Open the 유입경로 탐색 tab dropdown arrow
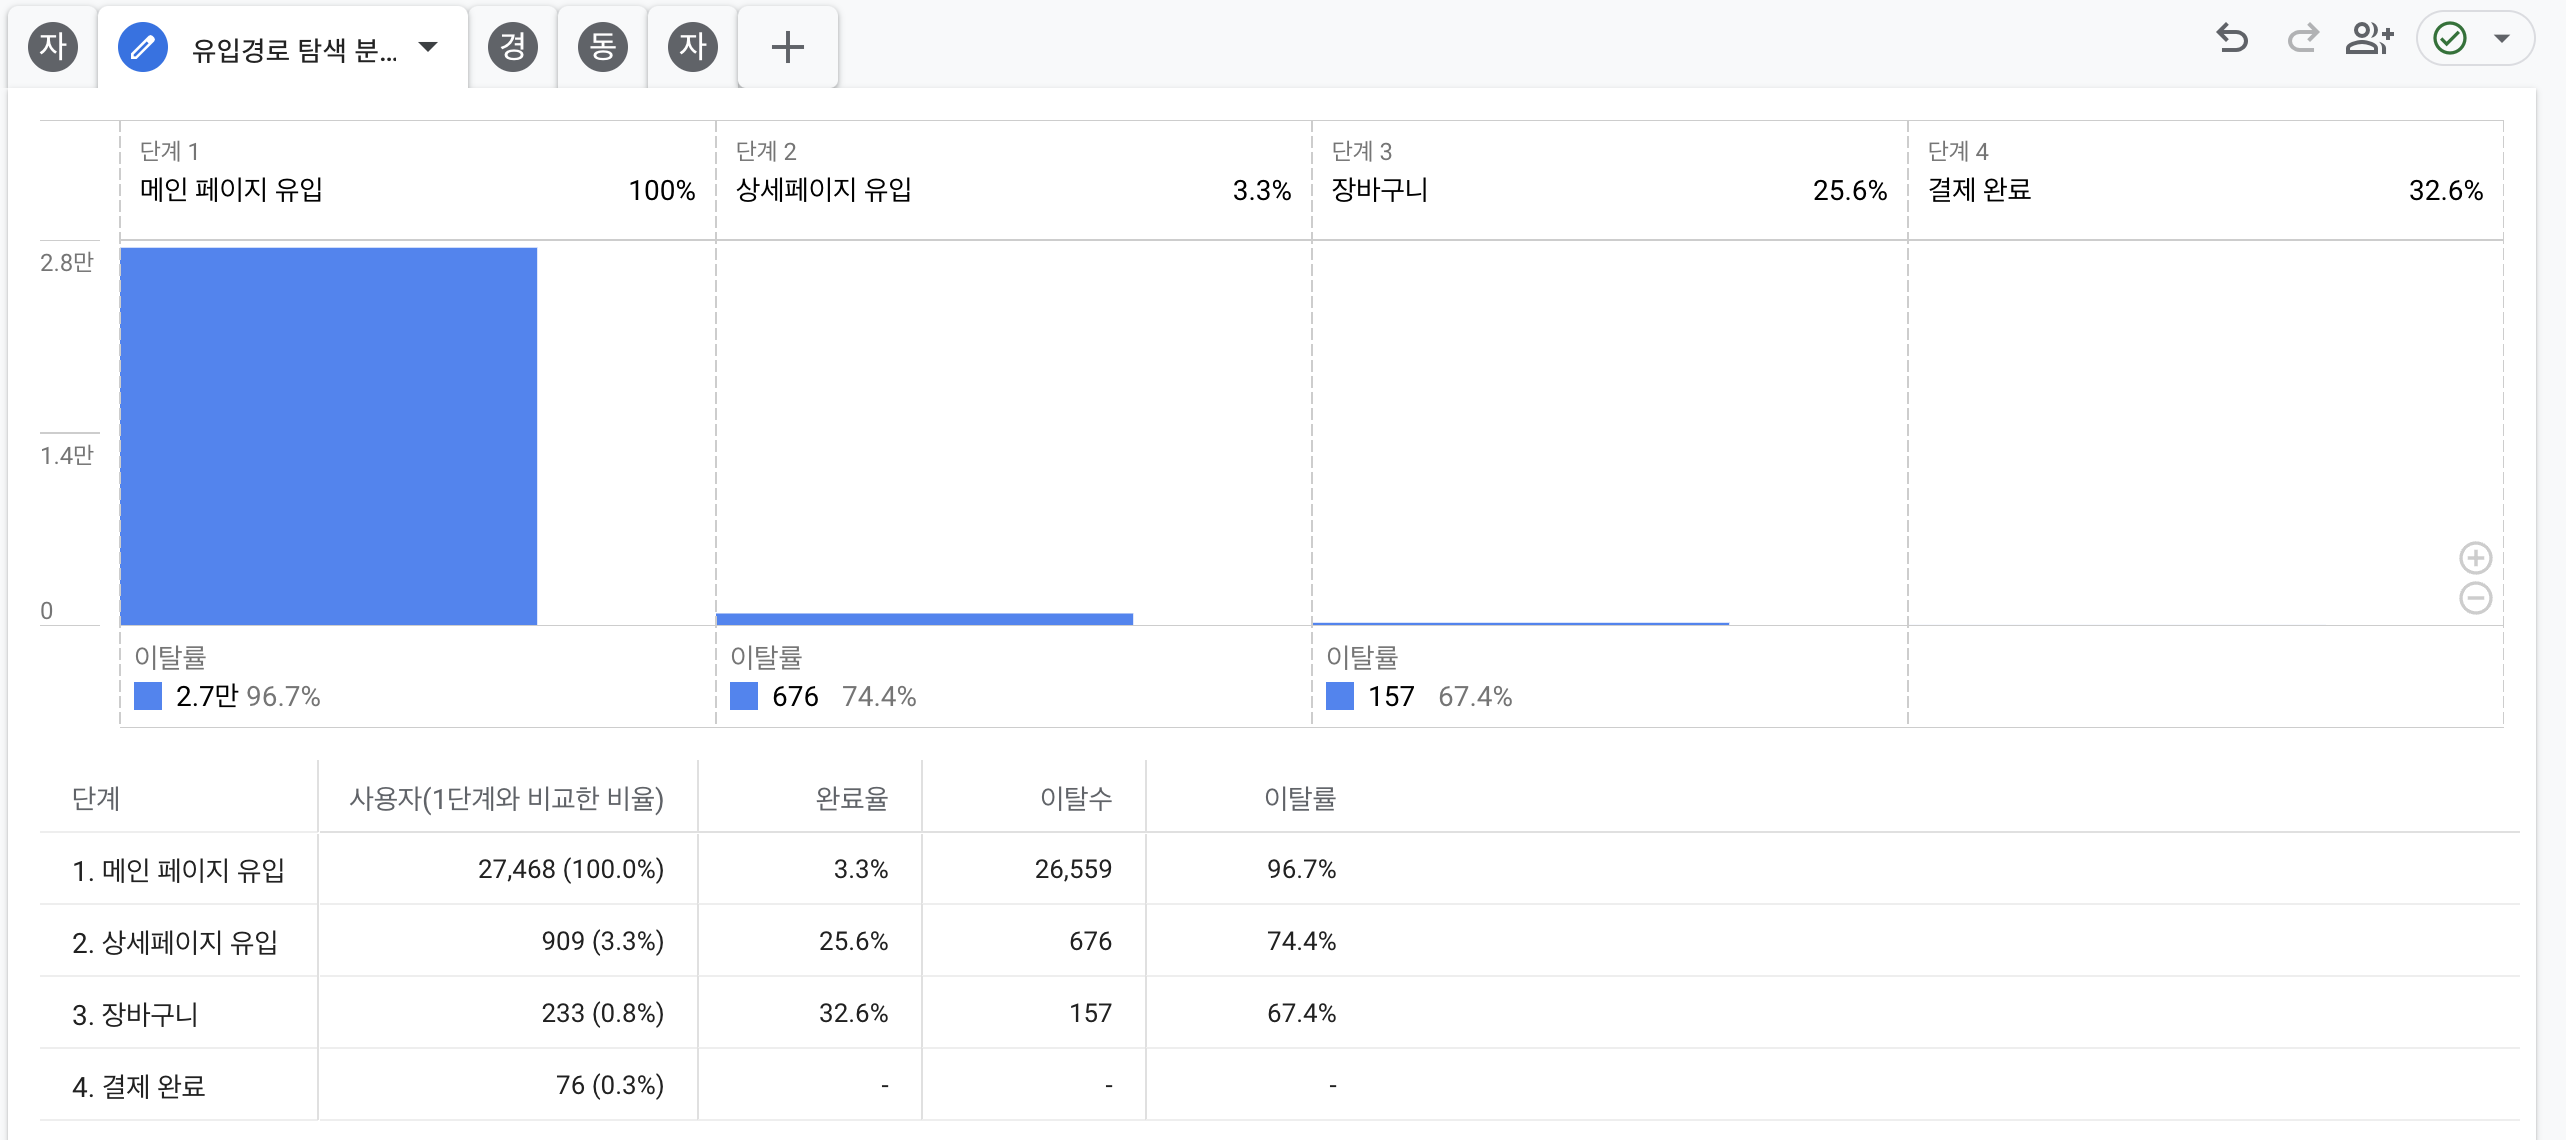 (428, 47)
